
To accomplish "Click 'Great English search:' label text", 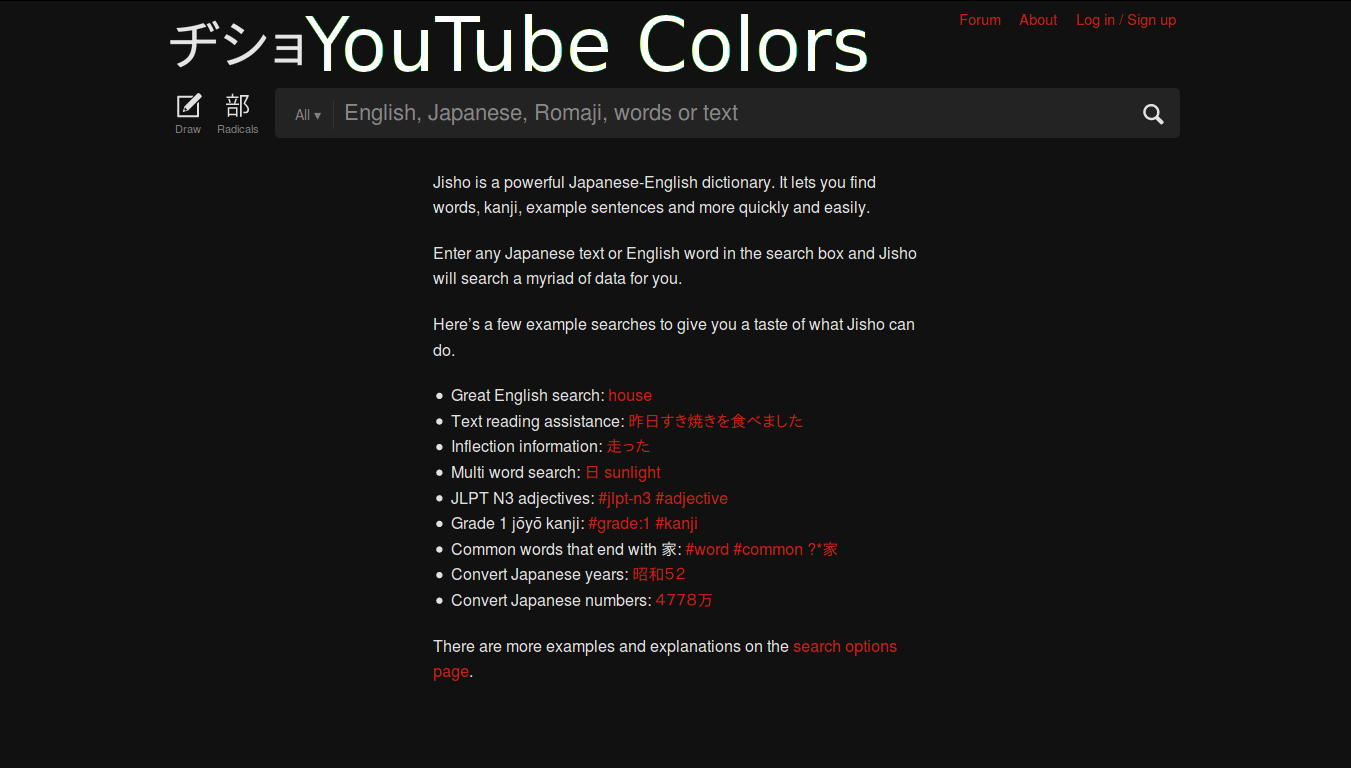I will pos(528,396).
